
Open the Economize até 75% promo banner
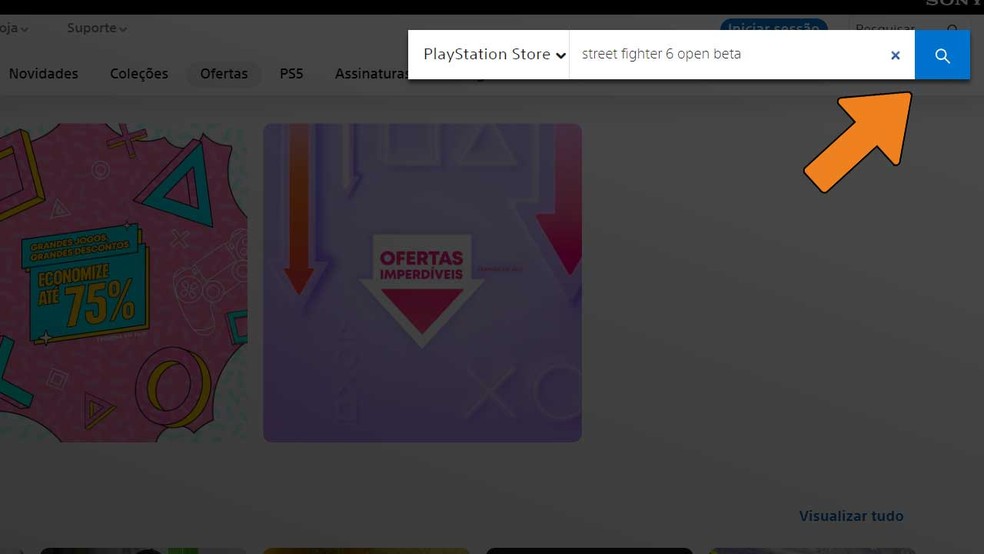(124, 283)
